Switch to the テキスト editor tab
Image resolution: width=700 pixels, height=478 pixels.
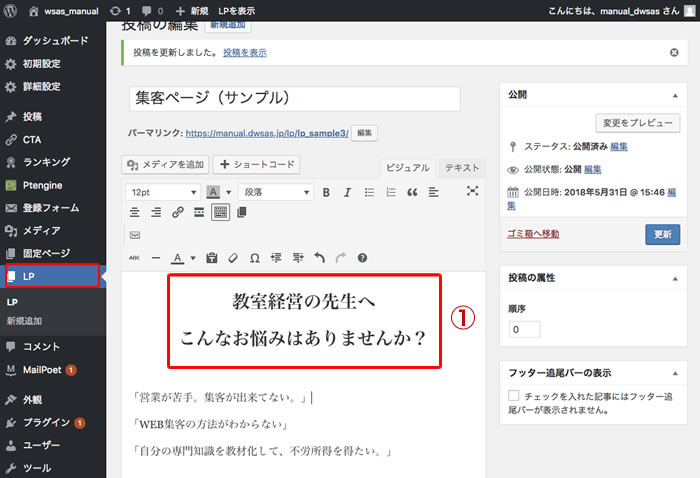(461, 168)
